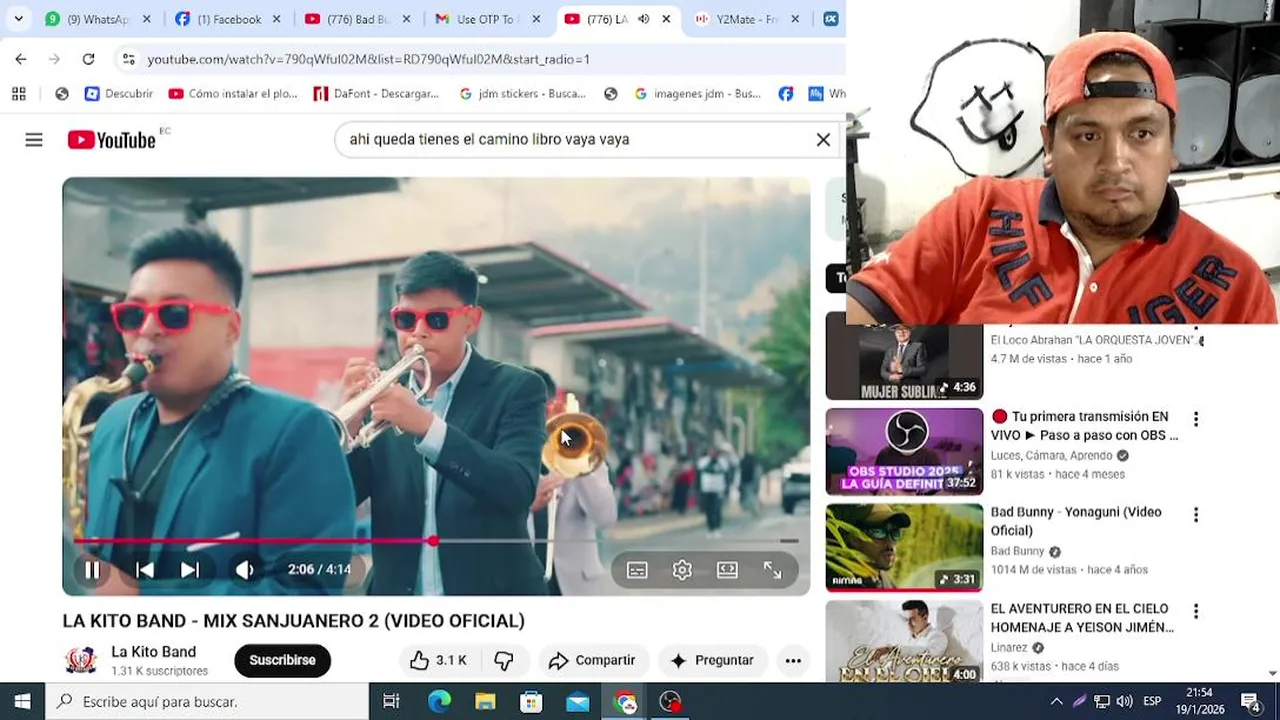Screen dimensions: 1280x720
Task: Open Bad Bunny Yonaguni thumbnail
Action: (904, 547)
